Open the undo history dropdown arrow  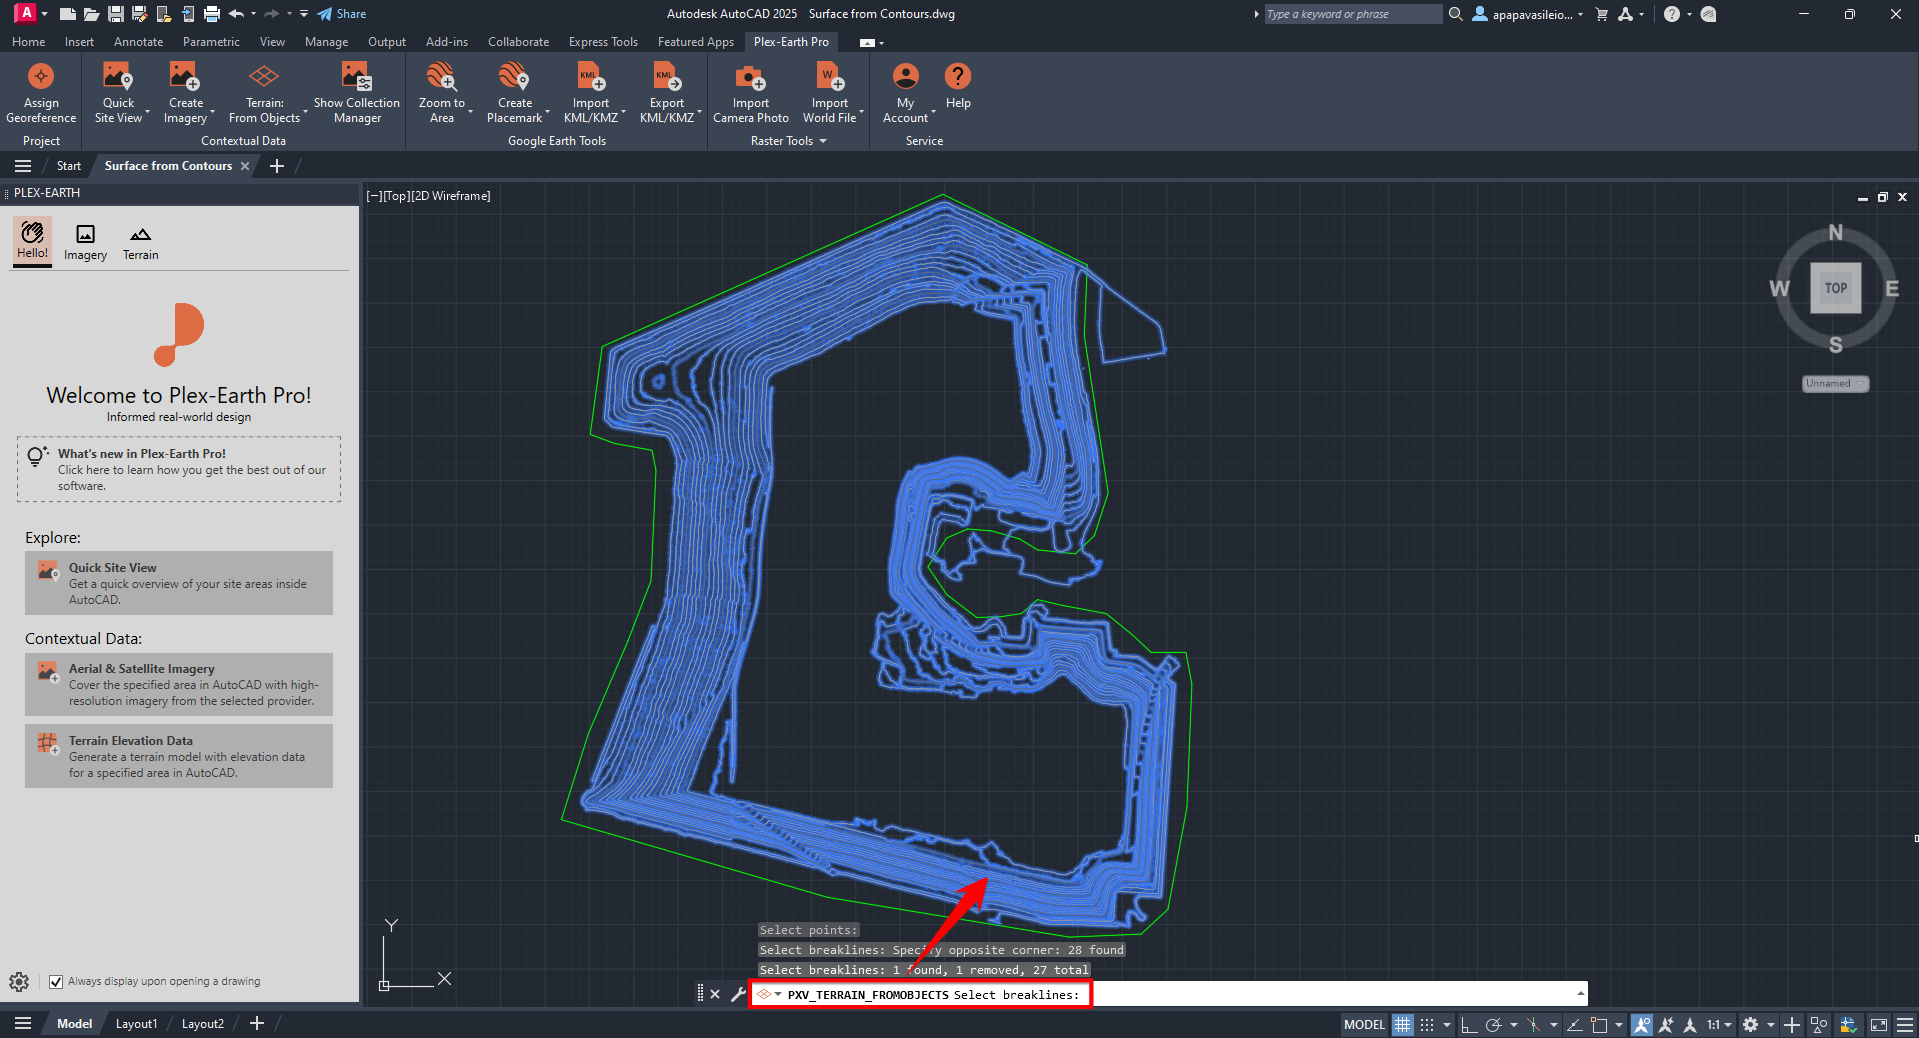click(254, 14)
